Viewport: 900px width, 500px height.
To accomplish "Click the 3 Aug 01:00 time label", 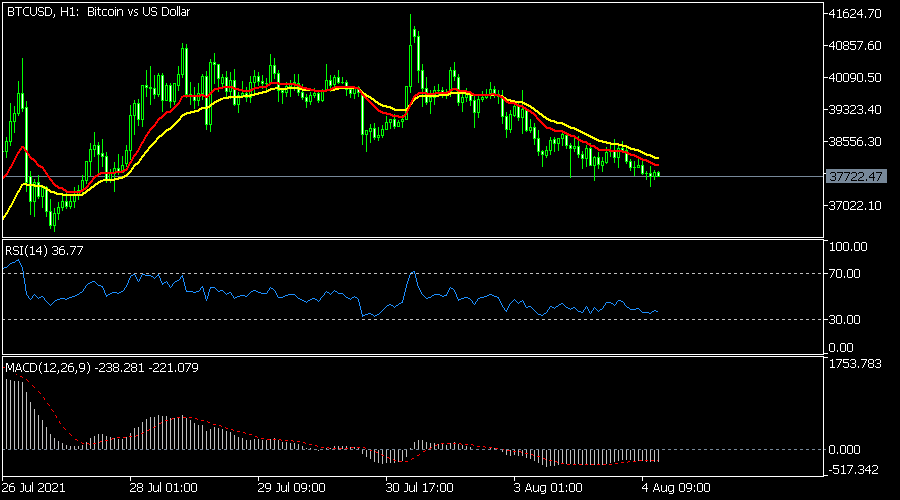I will pos(548,488).
